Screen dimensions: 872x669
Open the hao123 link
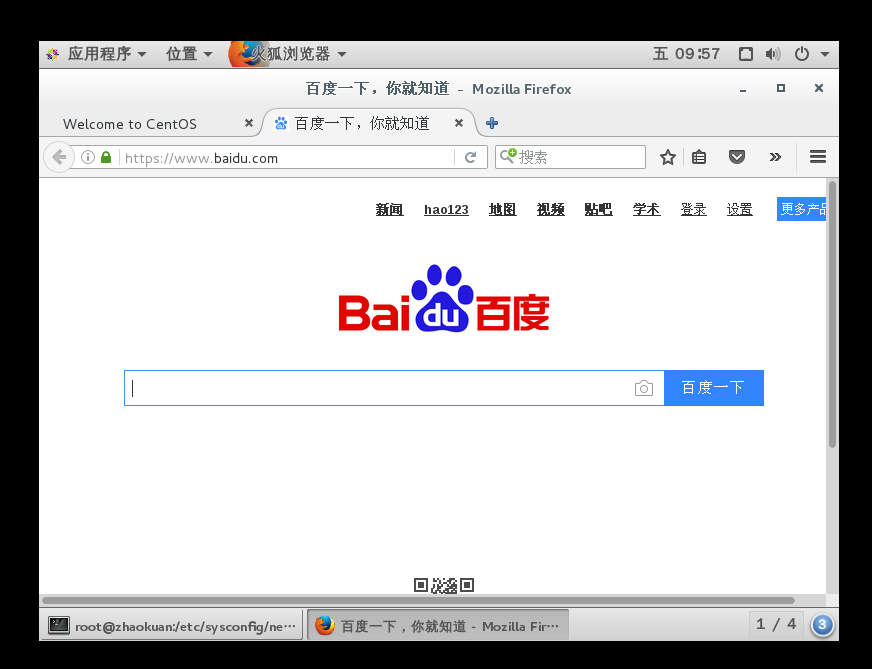[446, 209]
